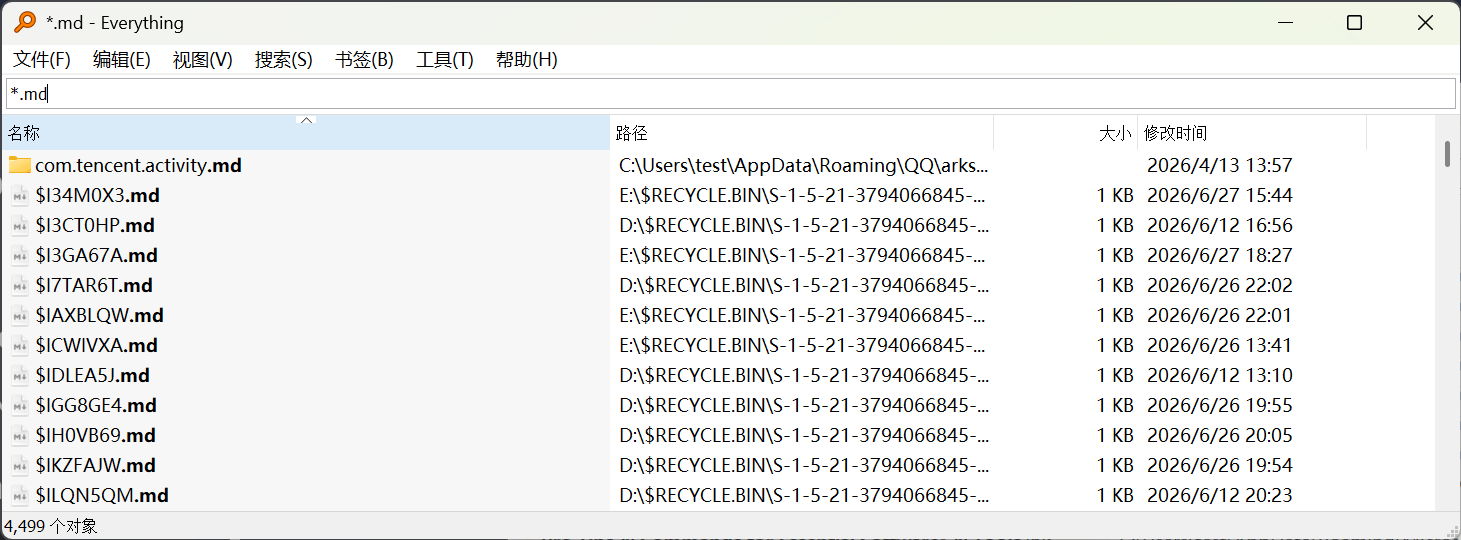
Task: Select the file name $ICWIVXA.md
Action: tap(96, 345)
